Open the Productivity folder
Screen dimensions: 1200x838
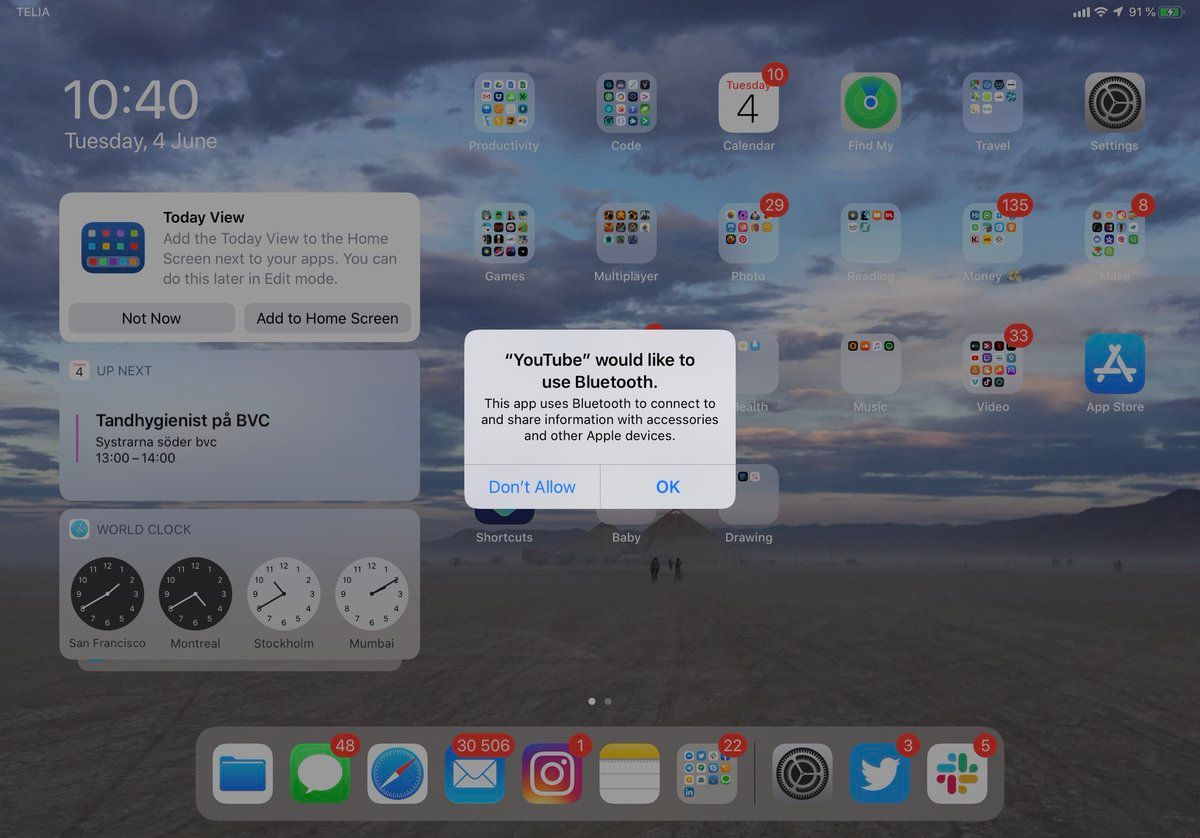pos(504,103)
